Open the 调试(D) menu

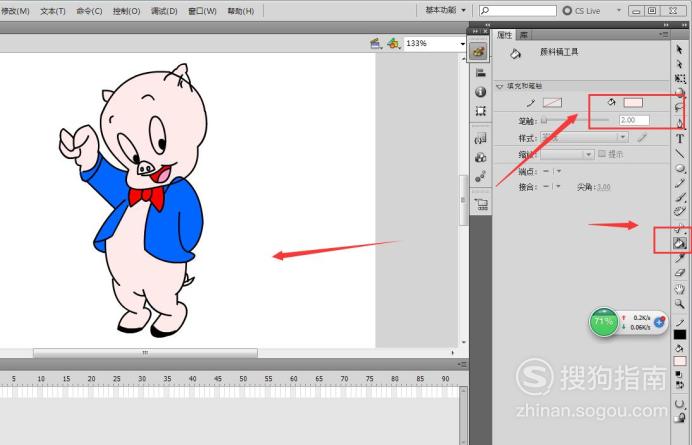click(x=164, y=11)
